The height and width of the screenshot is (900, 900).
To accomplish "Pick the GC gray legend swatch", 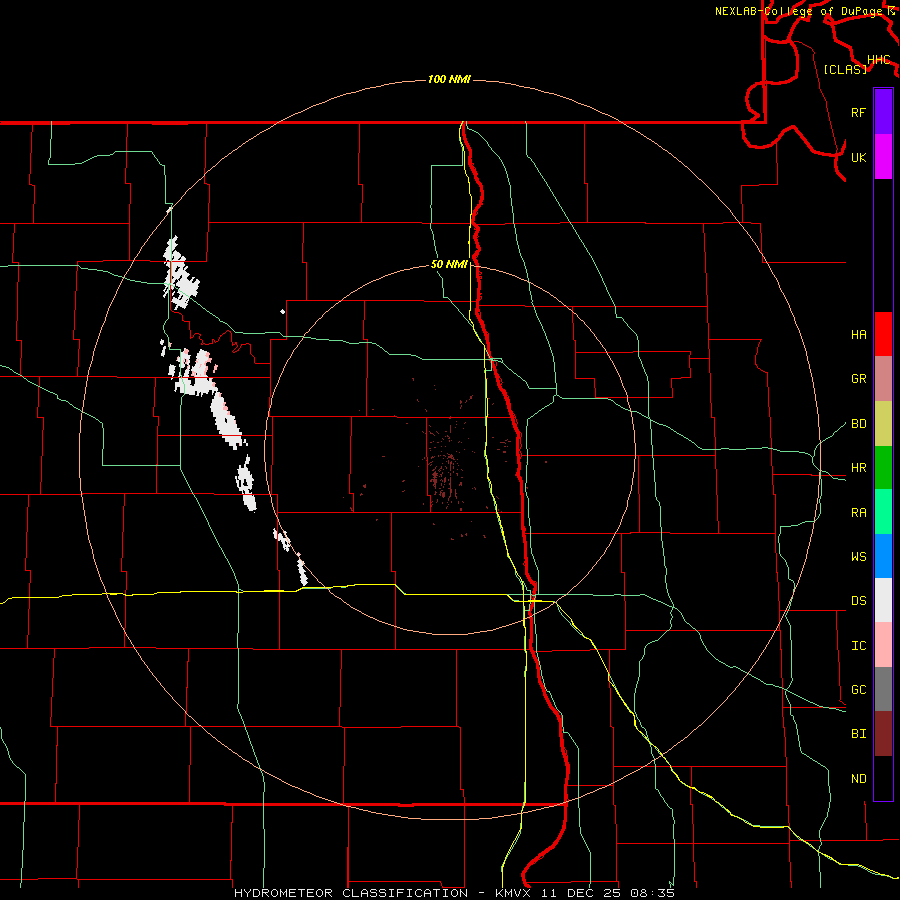I will click(x=883, y=689).
